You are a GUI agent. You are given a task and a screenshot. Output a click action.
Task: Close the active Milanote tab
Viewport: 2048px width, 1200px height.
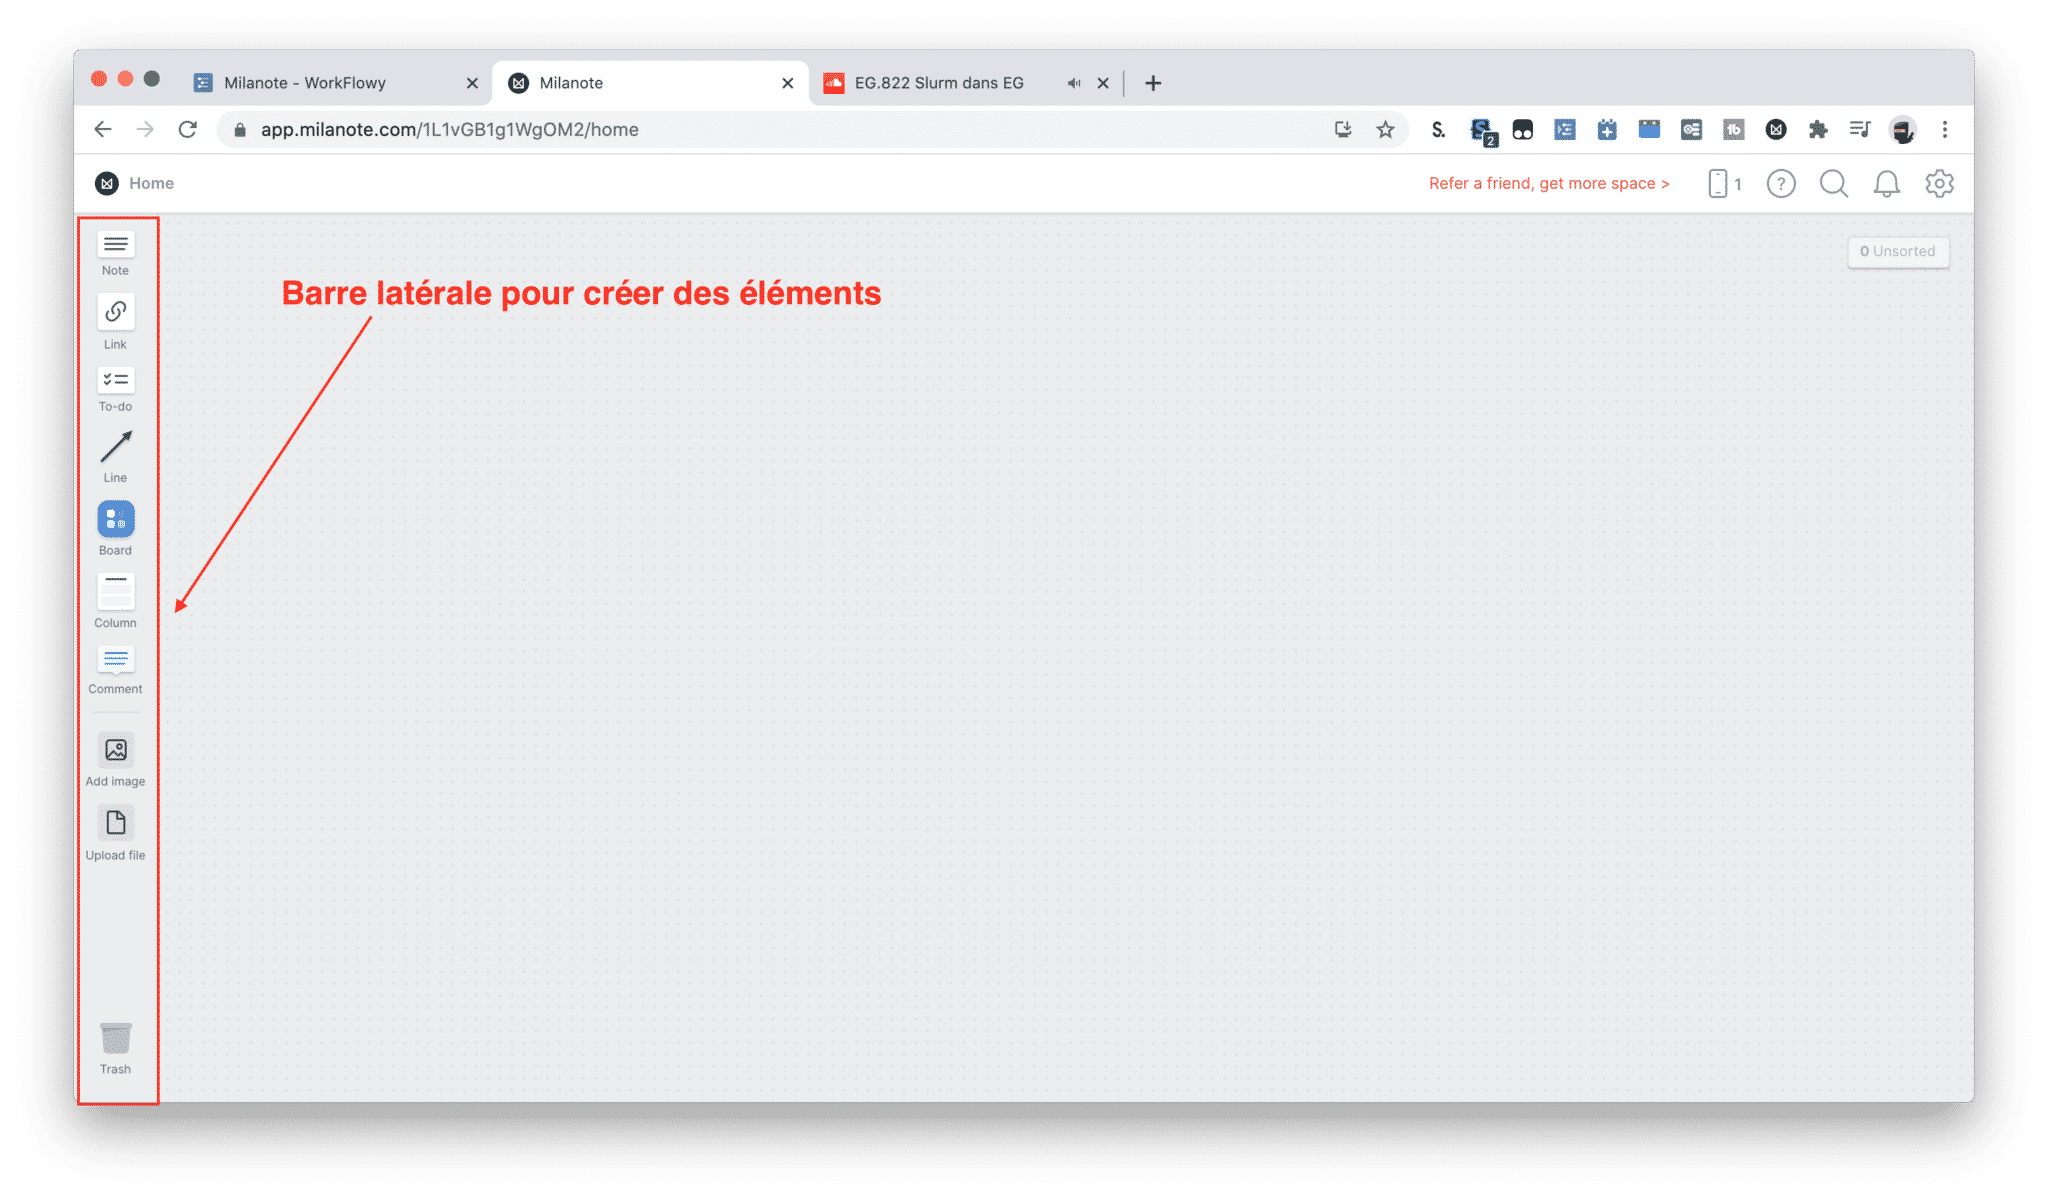click(787, 83)
